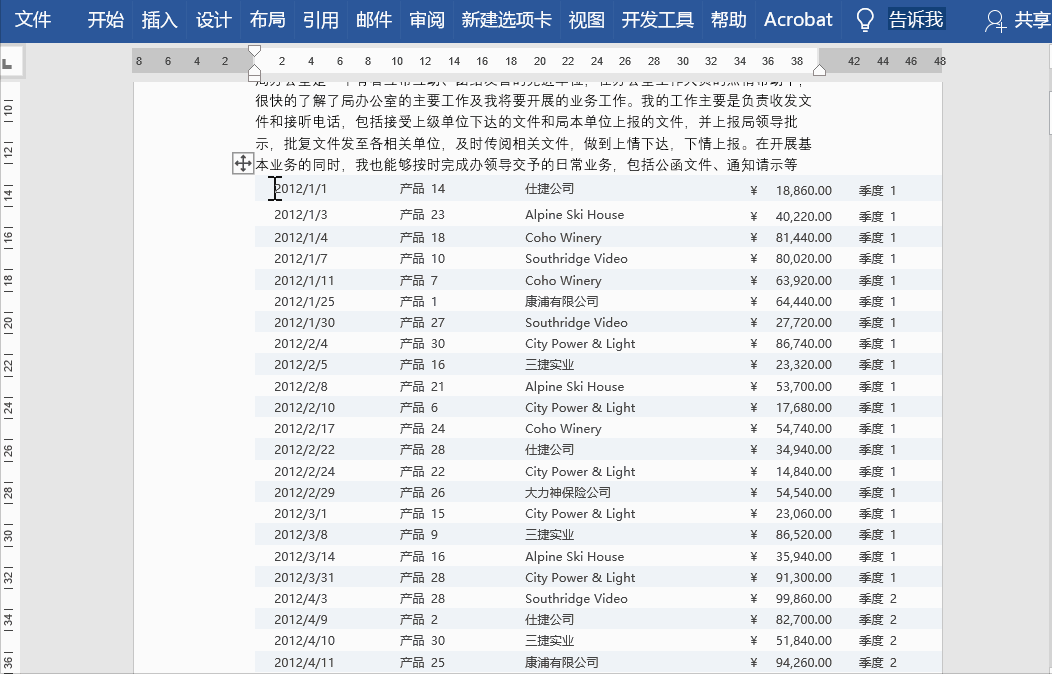Click date cell 2012/3/1

[x=300, y=514]
